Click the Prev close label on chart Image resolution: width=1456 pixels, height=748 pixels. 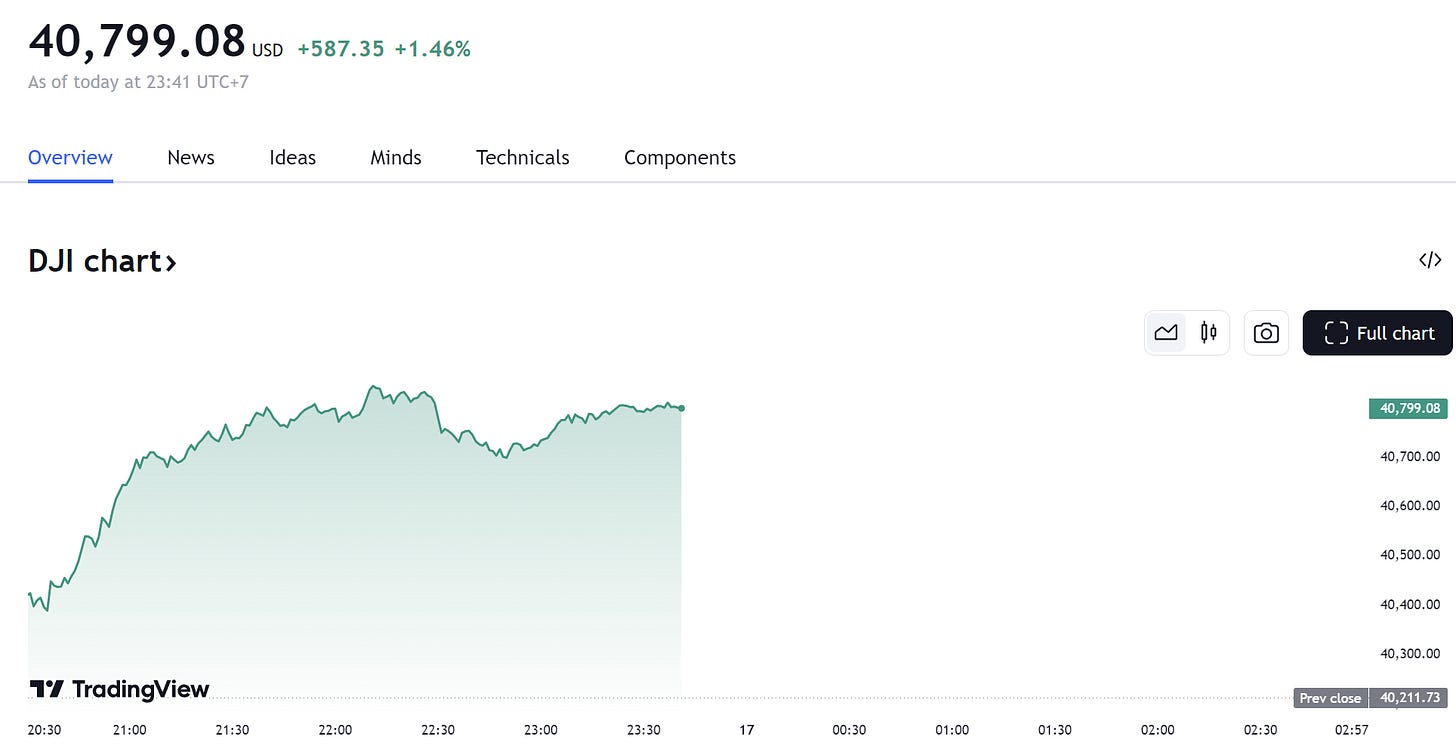(1330, 698)
